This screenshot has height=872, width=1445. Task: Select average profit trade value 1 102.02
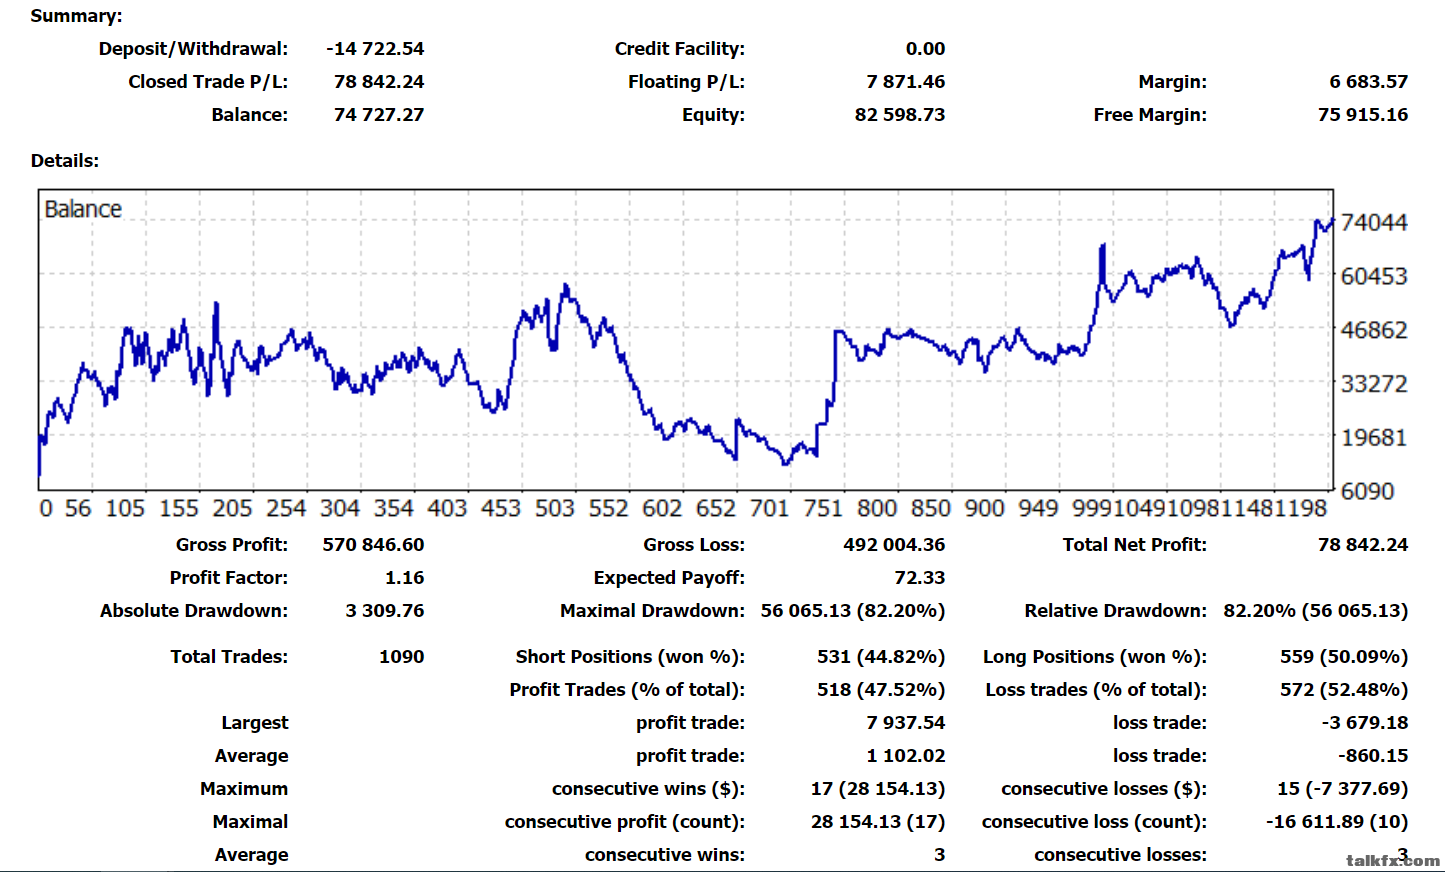[906, 755]
